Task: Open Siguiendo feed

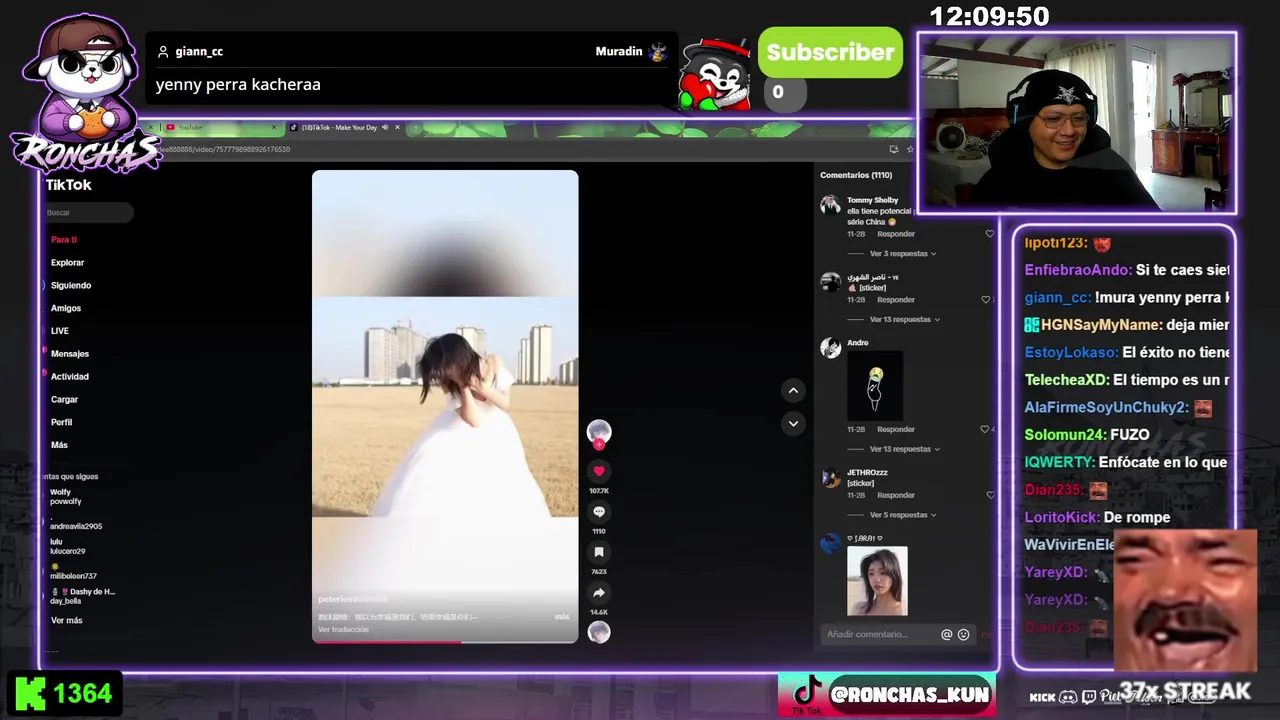Action: [71, 286]
